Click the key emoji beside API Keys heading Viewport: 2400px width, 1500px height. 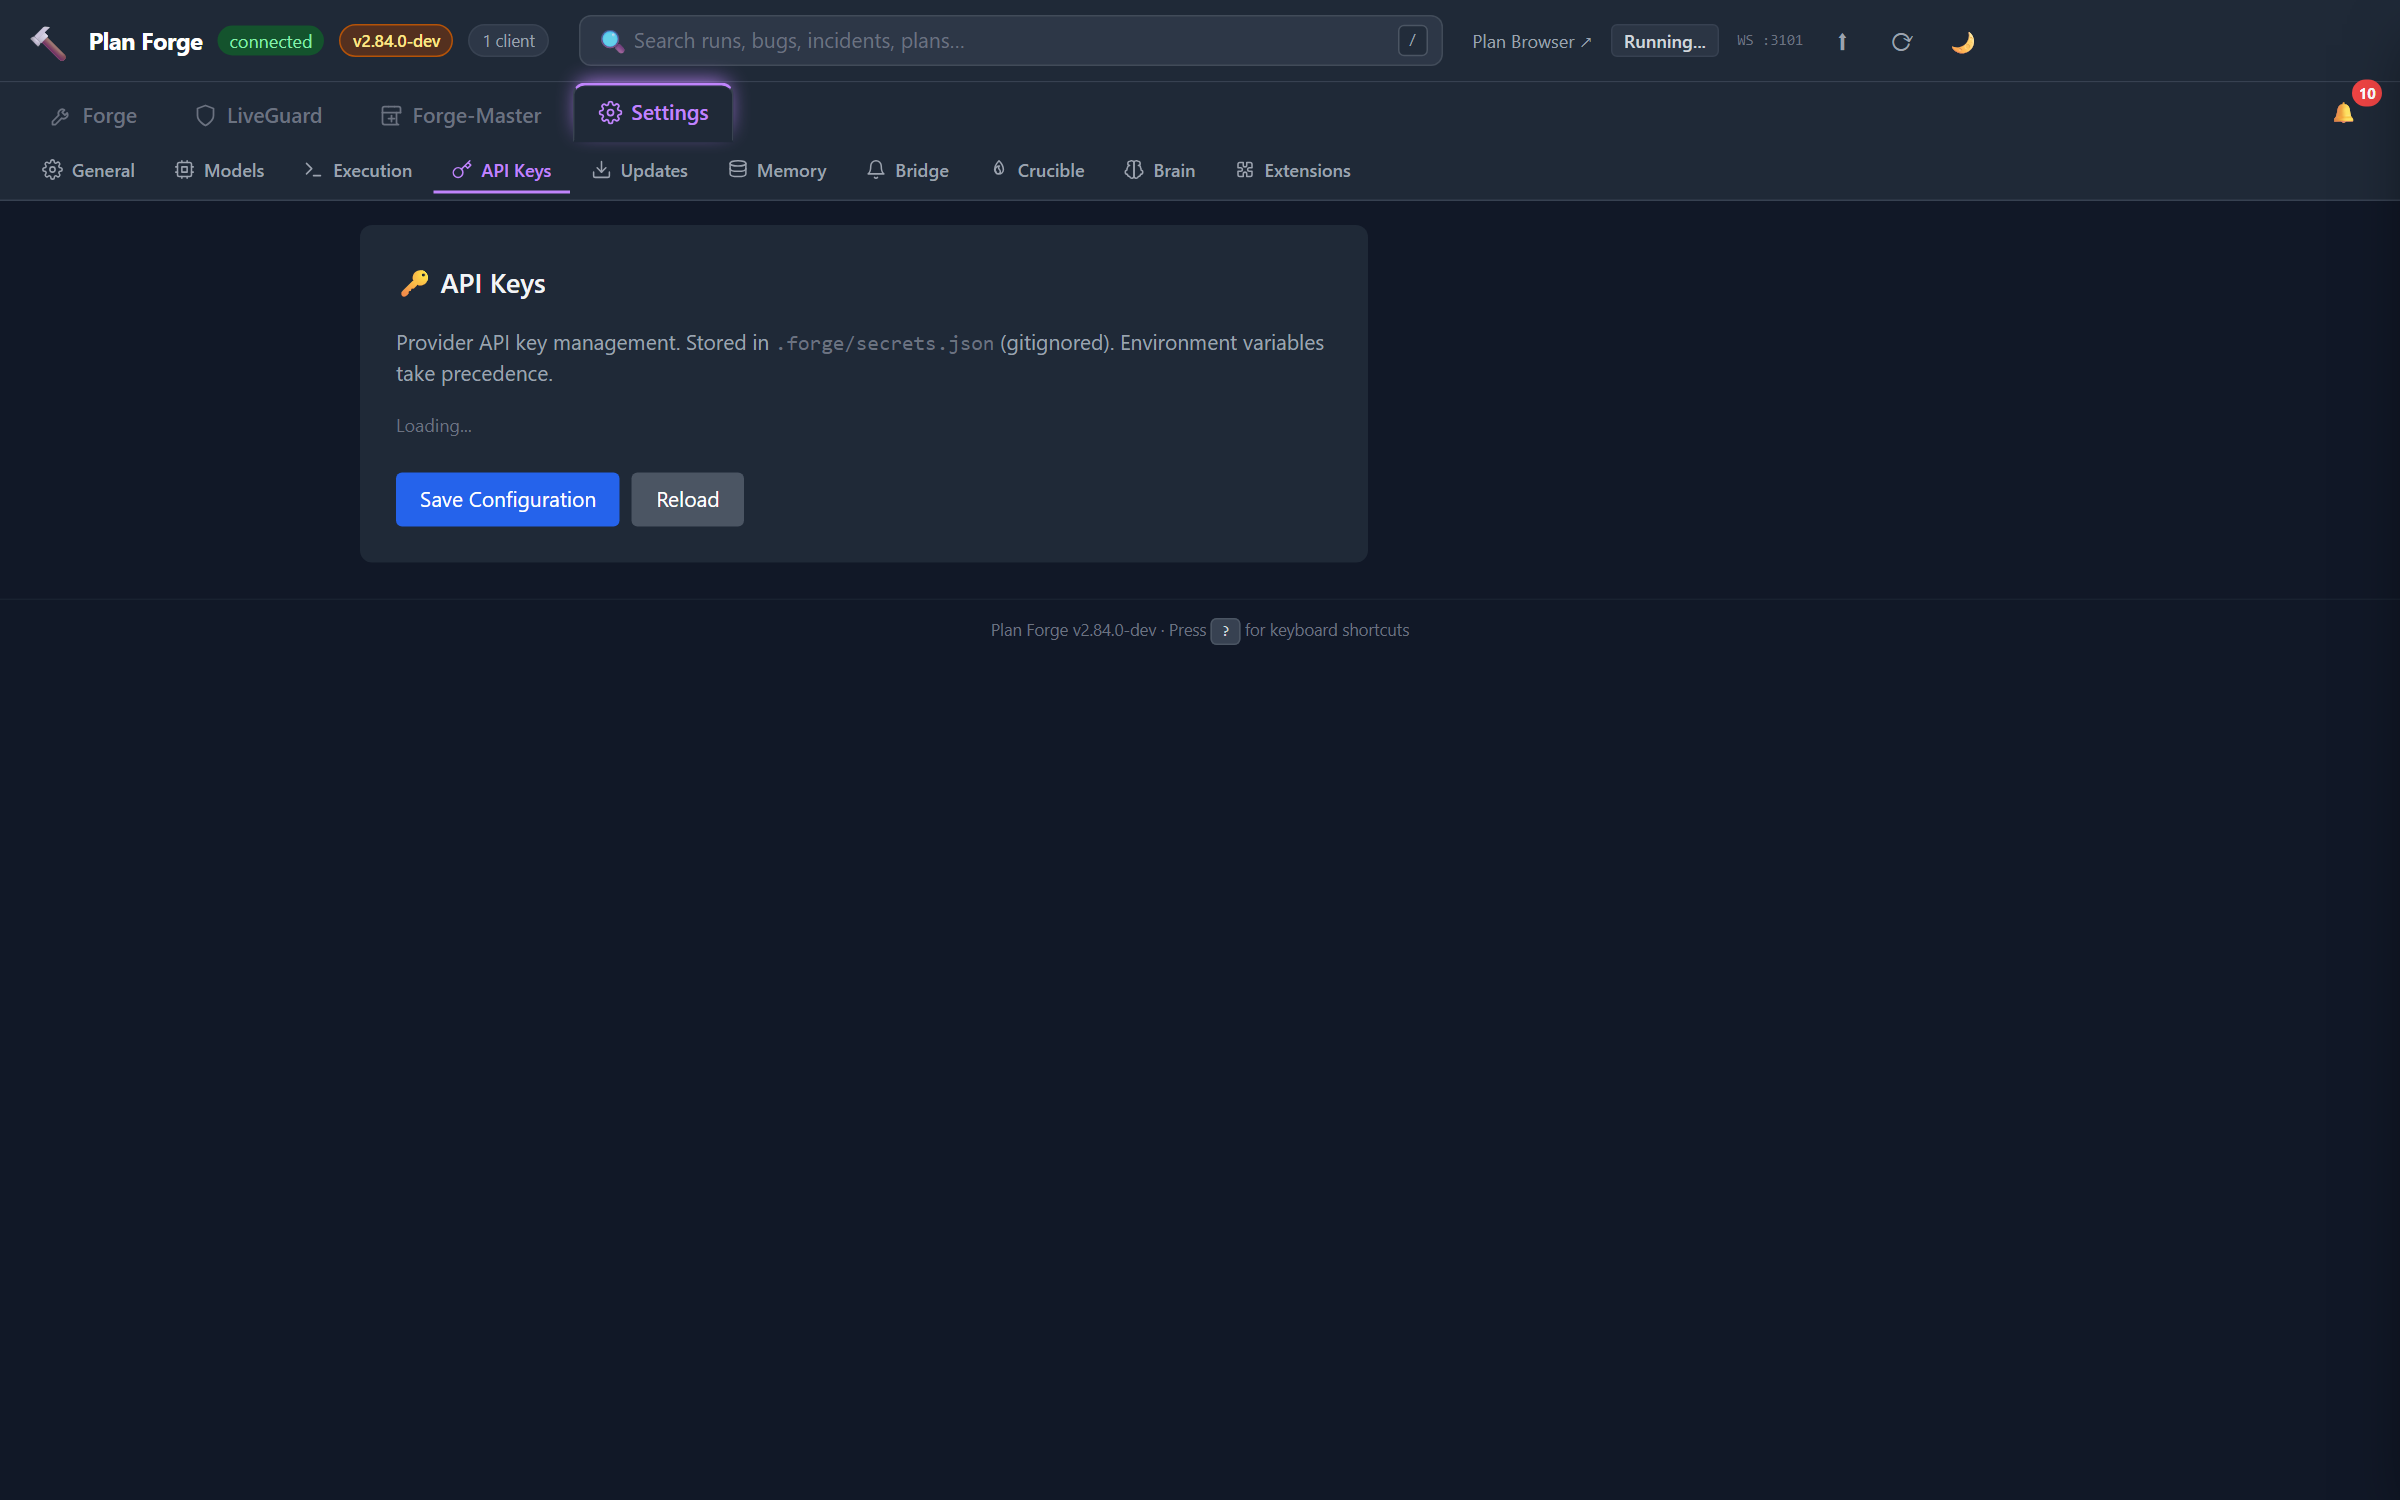click(414, 284)
